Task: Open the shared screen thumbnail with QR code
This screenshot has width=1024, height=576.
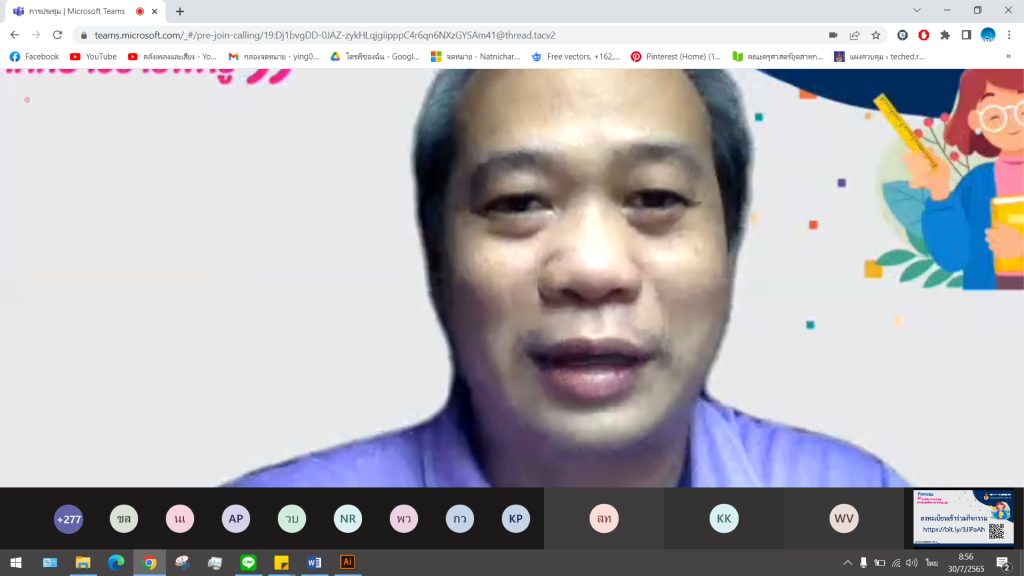Action: [x=963, y=517]
